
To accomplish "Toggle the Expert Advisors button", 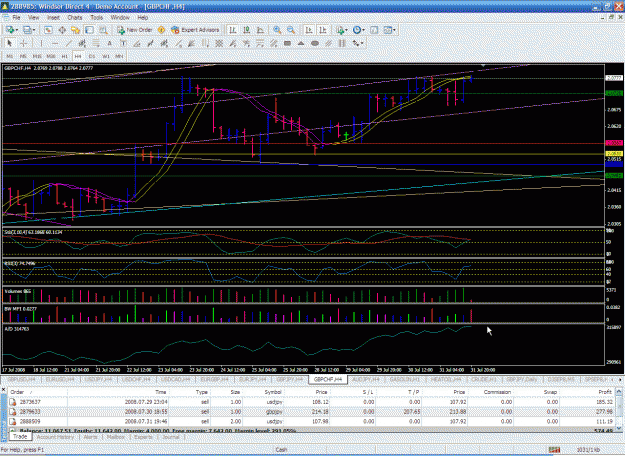I will (195, 30).
